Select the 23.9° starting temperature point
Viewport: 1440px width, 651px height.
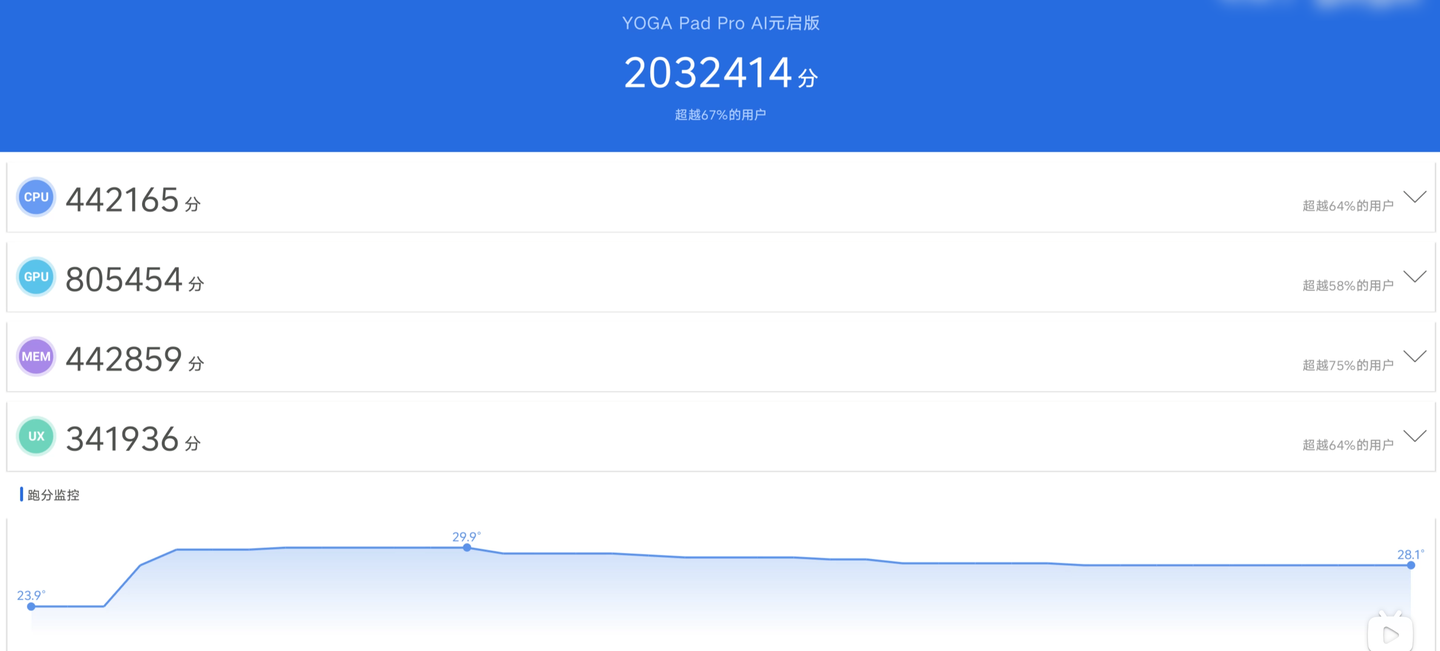32,606
